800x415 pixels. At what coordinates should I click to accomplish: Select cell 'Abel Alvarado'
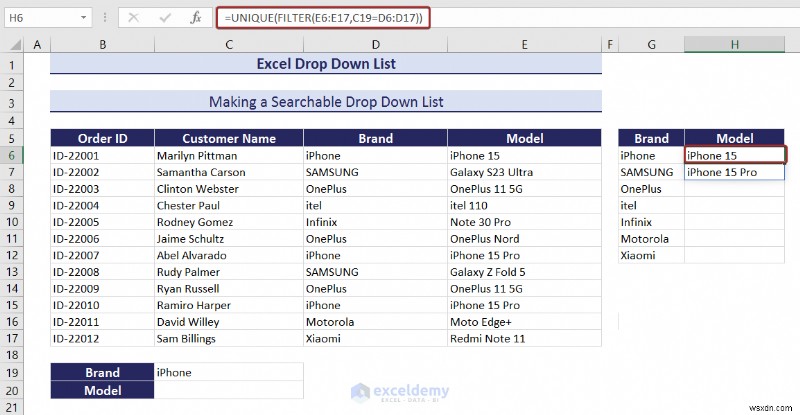(x=229, y=255)
